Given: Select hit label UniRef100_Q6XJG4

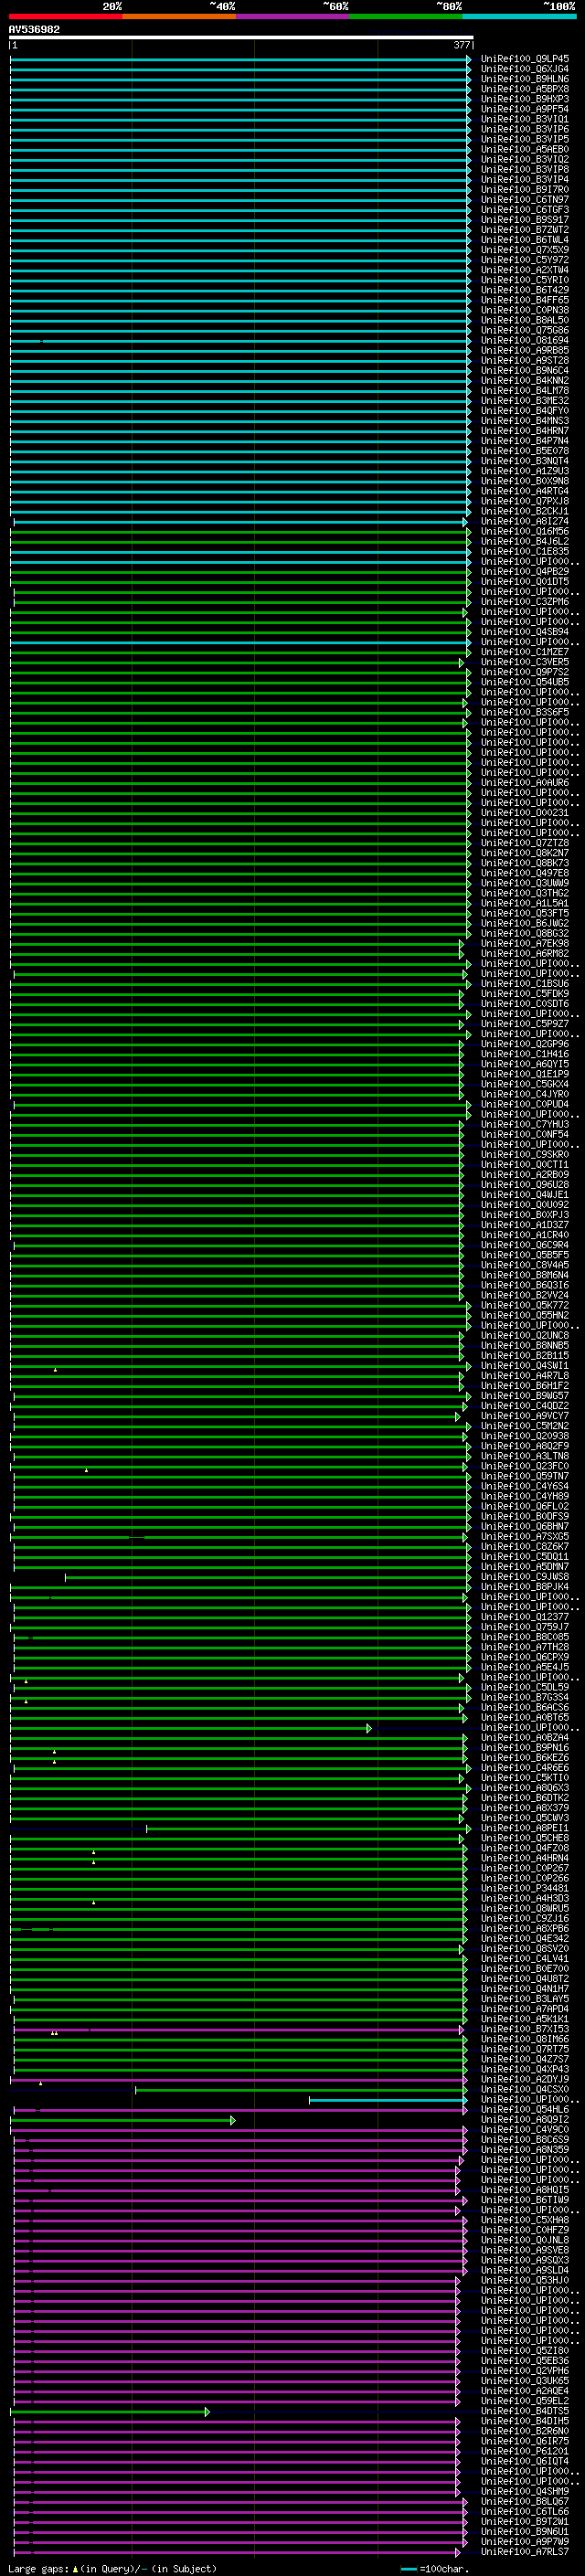Looking at the screenshot, I should click(x=525, y=69).
